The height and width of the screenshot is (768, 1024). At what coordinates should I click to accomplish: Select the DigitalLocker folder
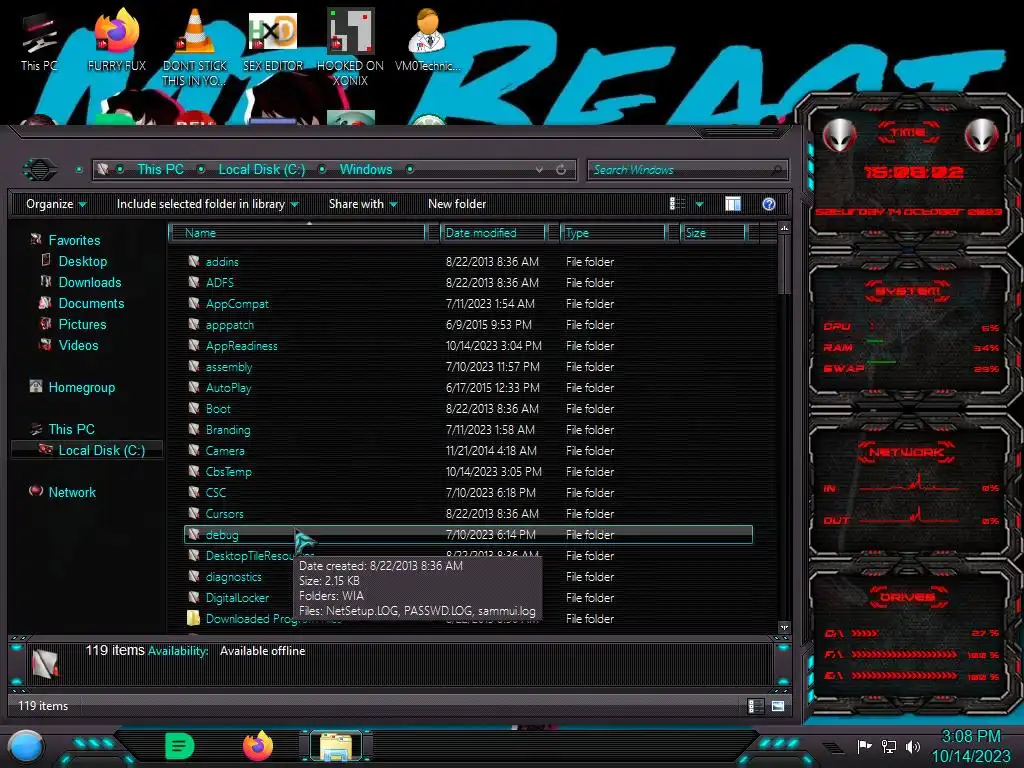[237, 598]
